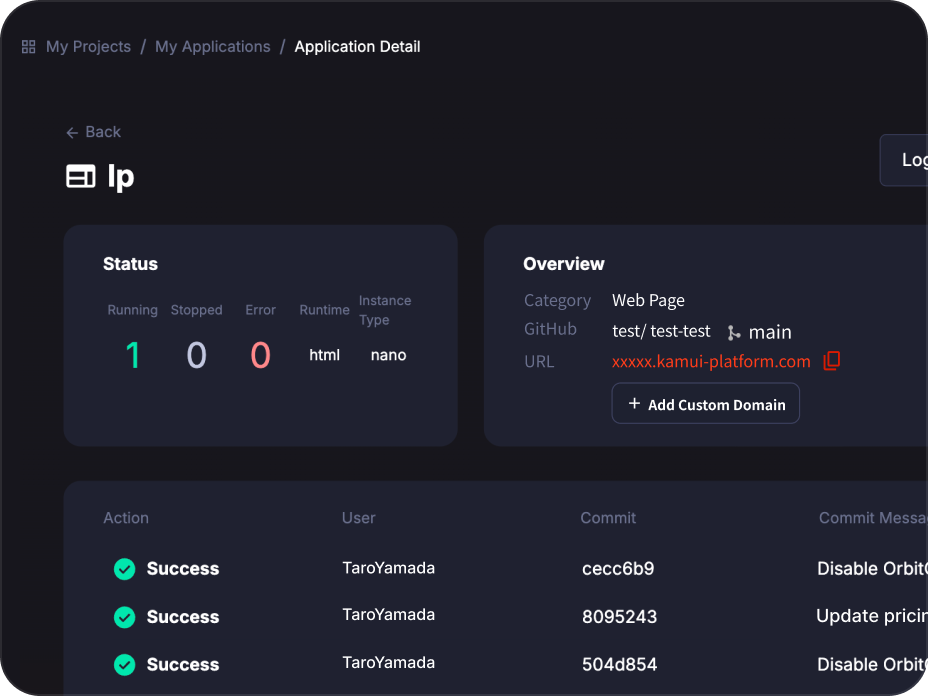Screen dimensions: 928x696
Task: Open the xxxxx.kamui-platform.com URL link
Action: tap(711, 361)
